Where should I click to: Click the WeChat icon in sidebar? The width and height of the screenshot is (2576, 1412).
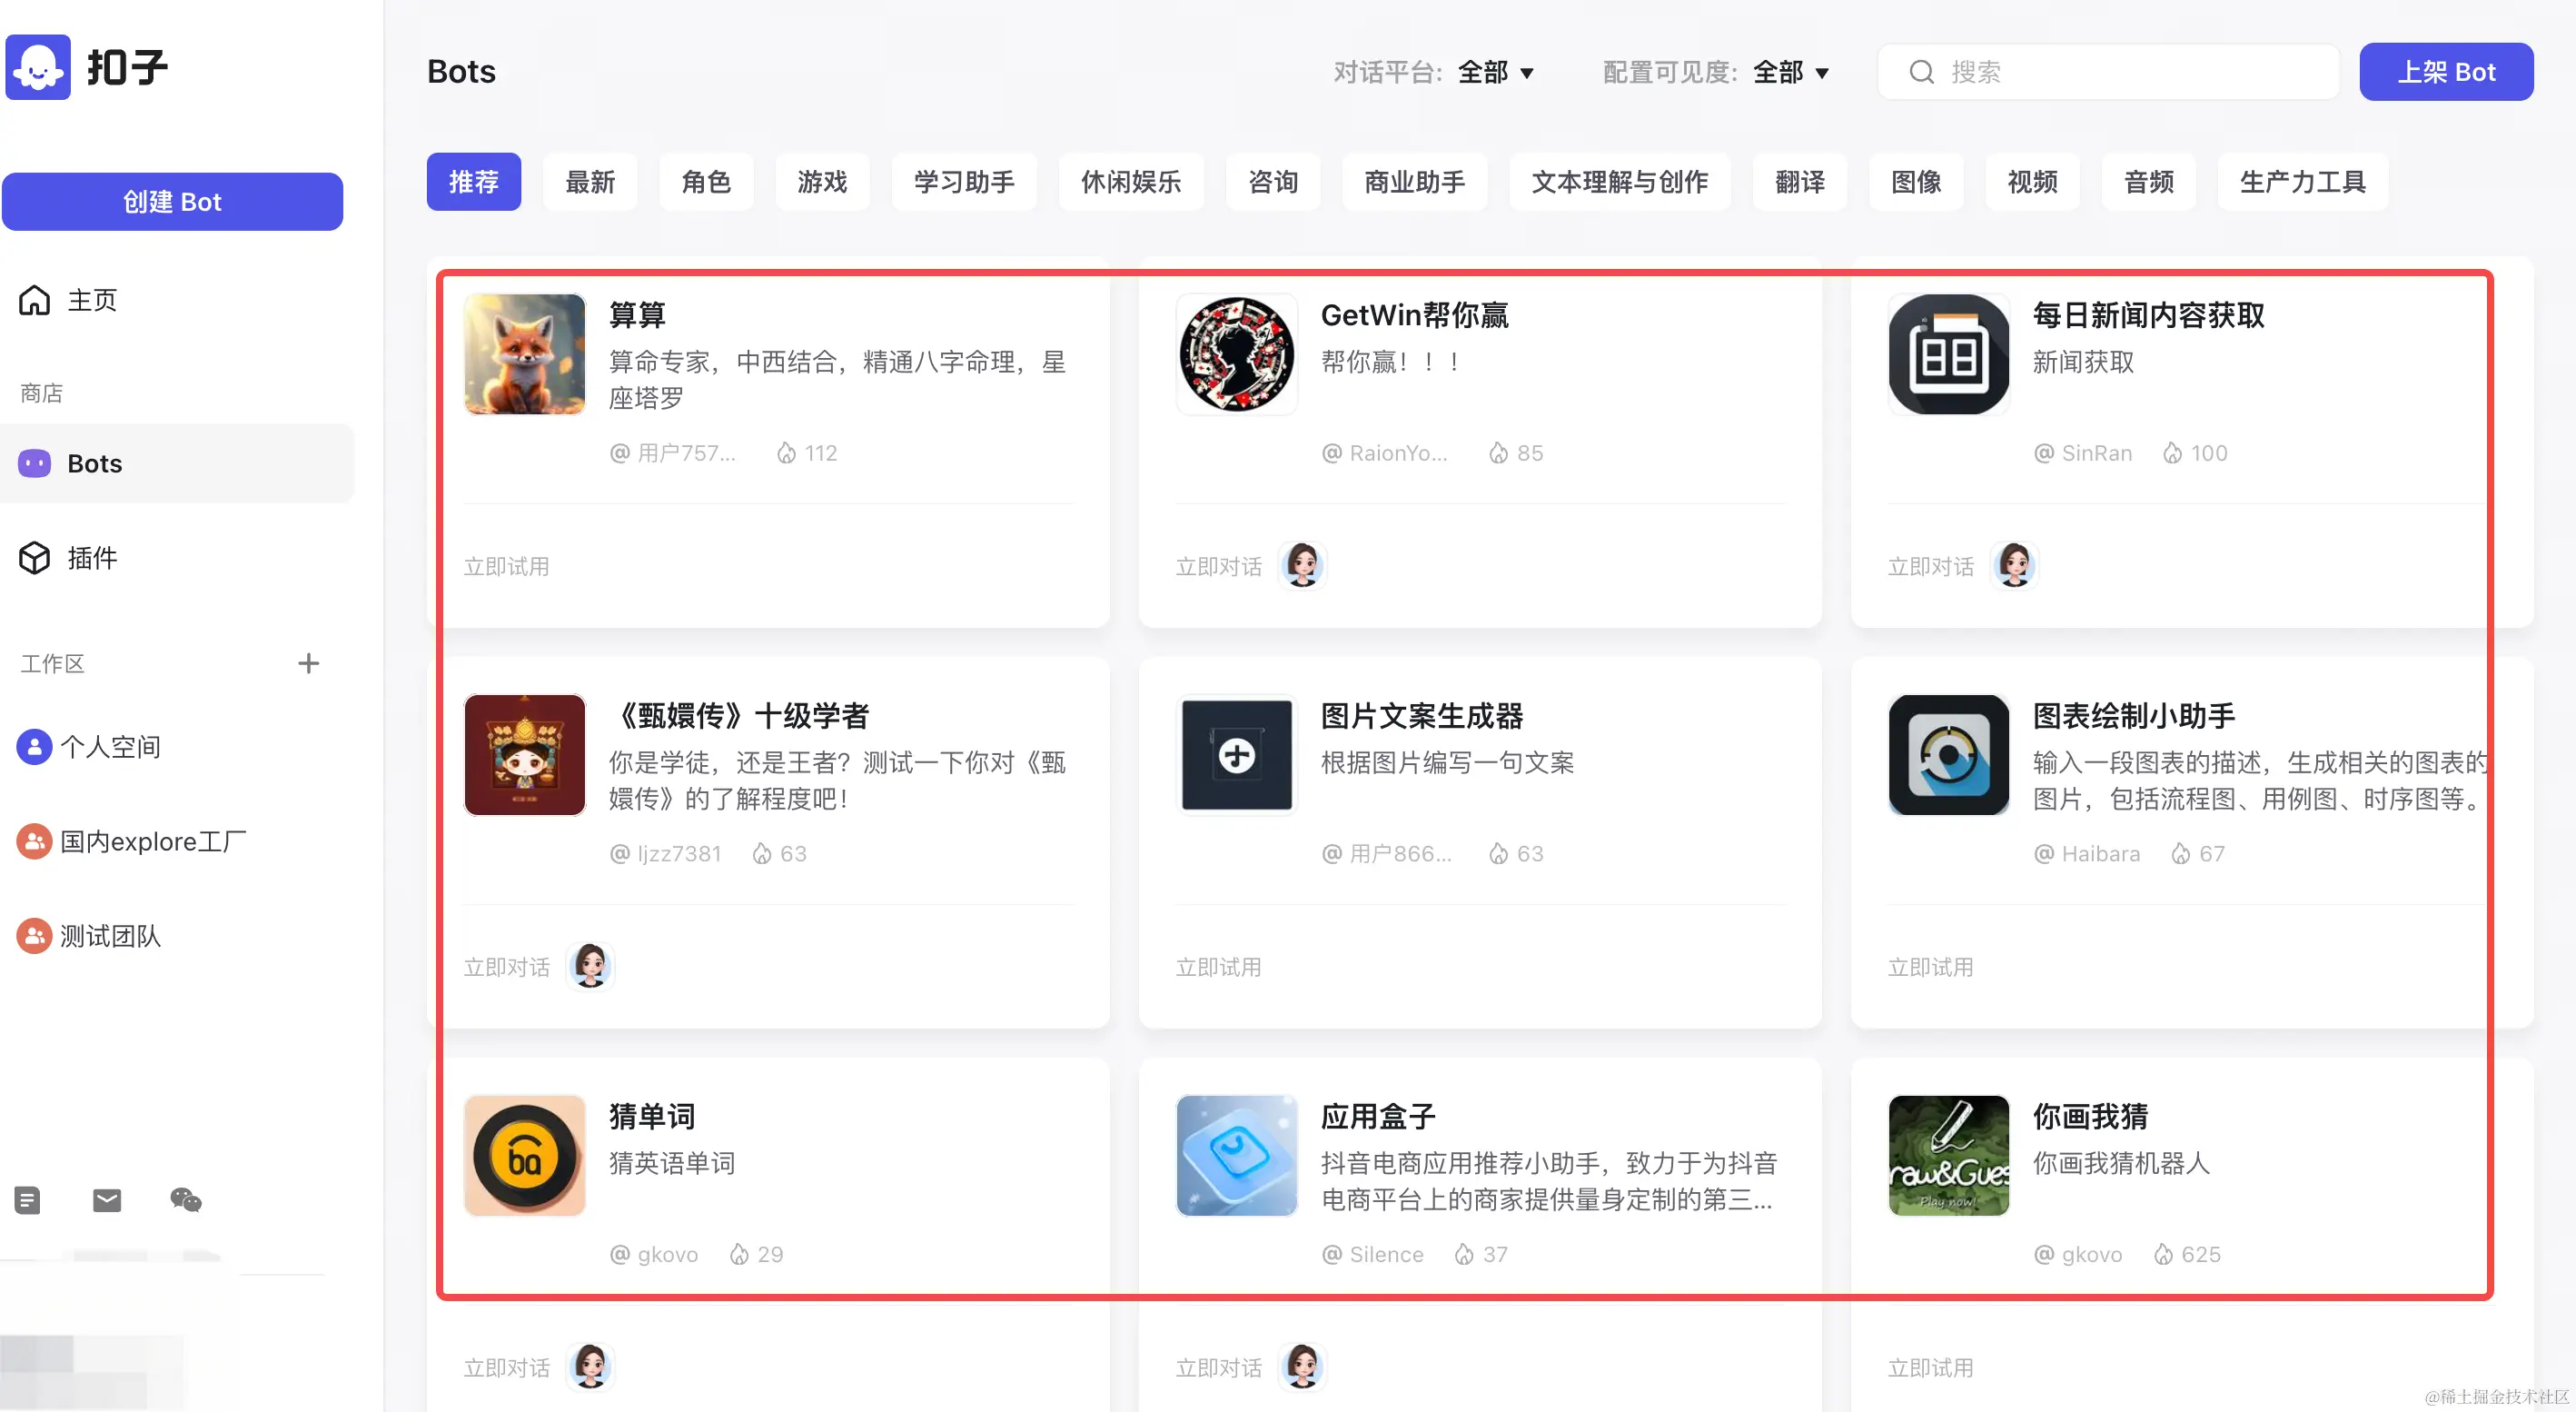[186, 1200]
